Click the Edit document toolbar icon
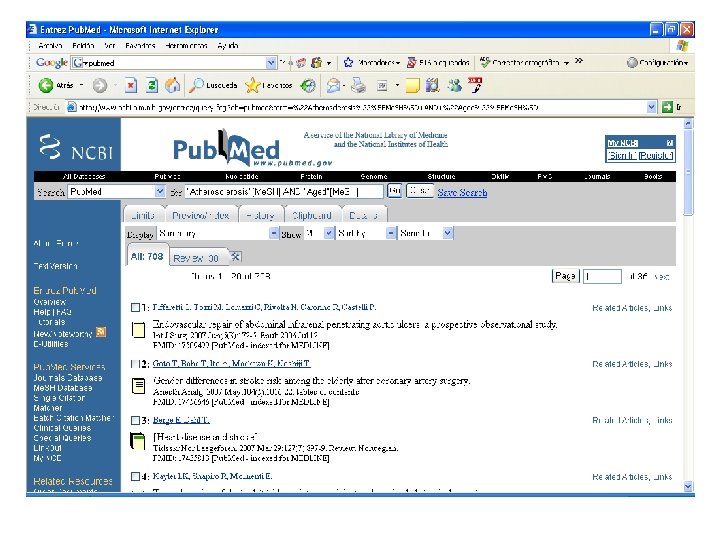The width and height of the screenshot is (720, 540). pyautogui.click(x=382, y=85)
